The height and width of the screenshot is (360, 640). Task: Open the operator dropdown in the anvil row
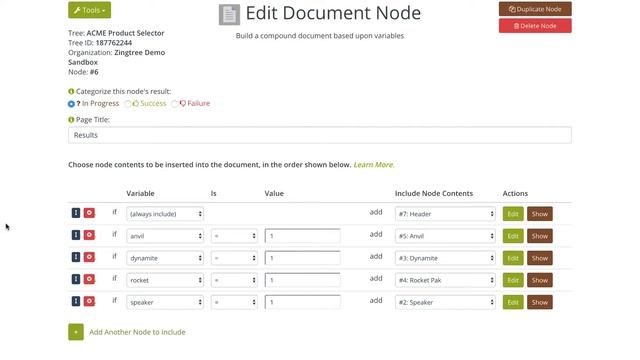click(234, 236)
